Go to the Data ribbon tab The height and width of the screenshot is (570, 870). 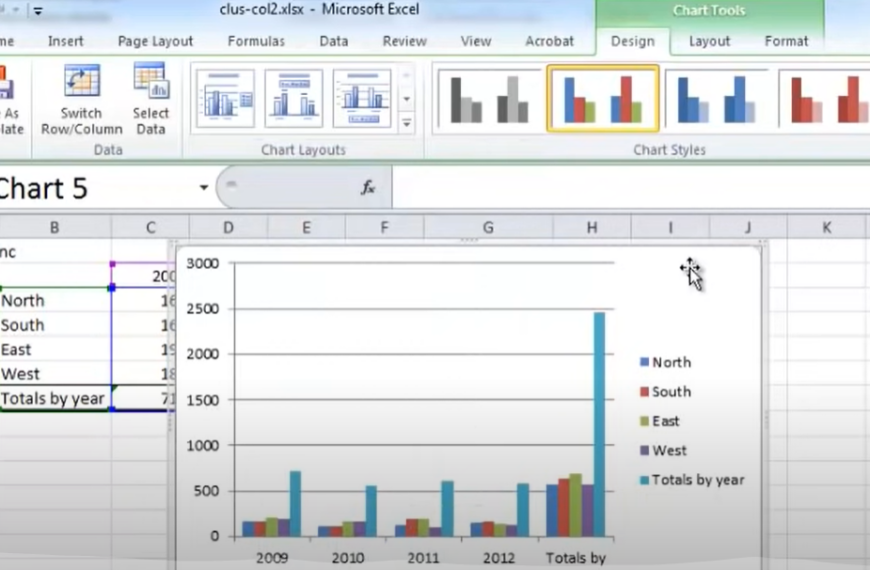click(333, 41)
